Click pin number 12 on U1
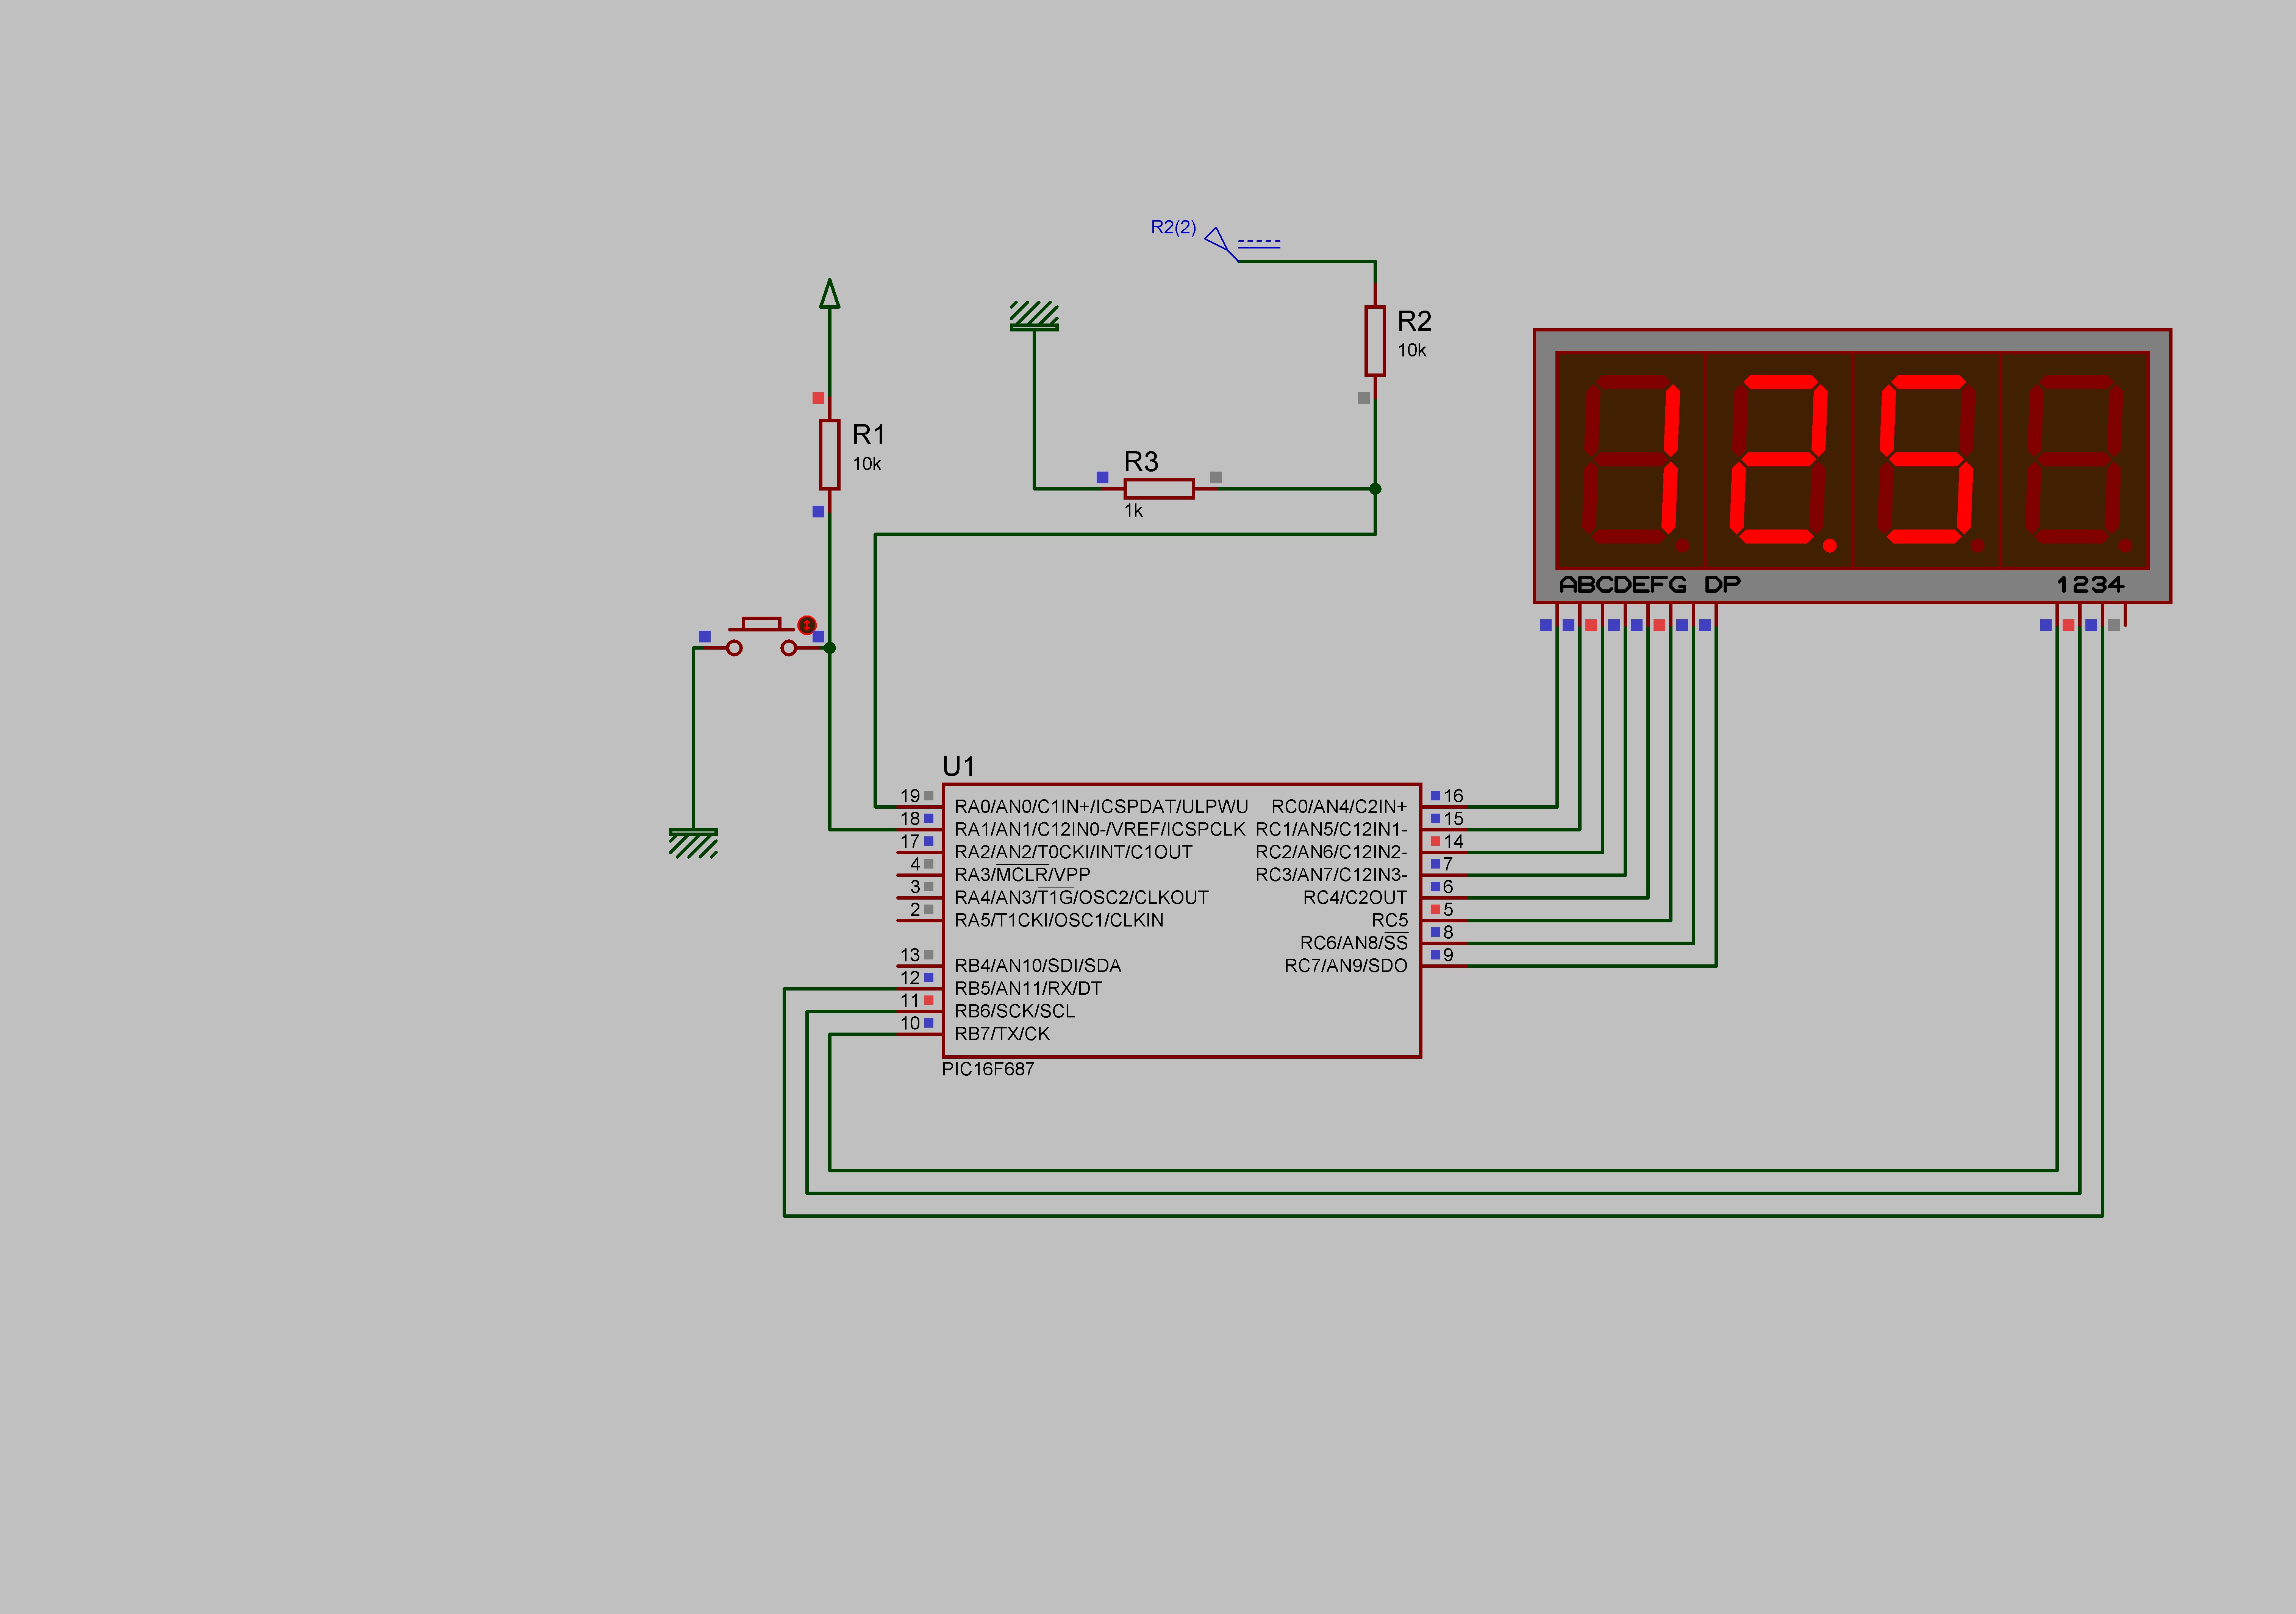This screenshot has height=1614, width=2296. [x=910, y=978]
